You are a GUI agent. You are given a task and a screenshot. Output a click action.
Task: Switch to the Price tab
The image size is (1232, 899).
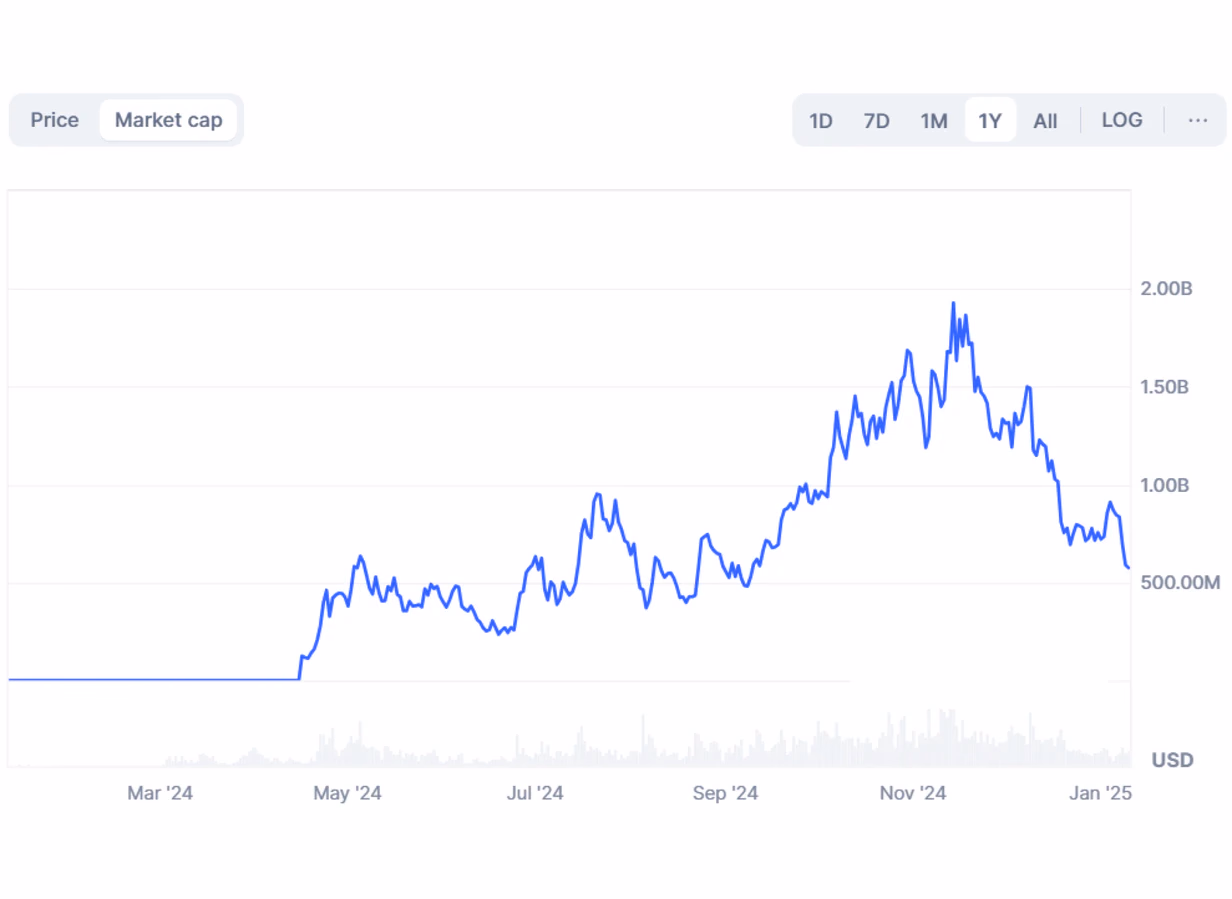tap(54, 120)
